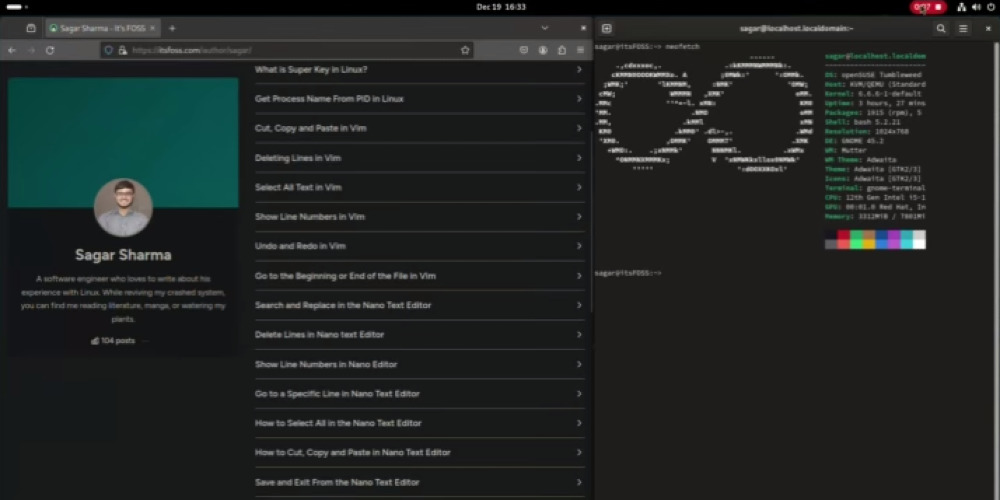Open the terminal hamburger menu
This screenshot has height=500, width=1000.
pos(963,29)
